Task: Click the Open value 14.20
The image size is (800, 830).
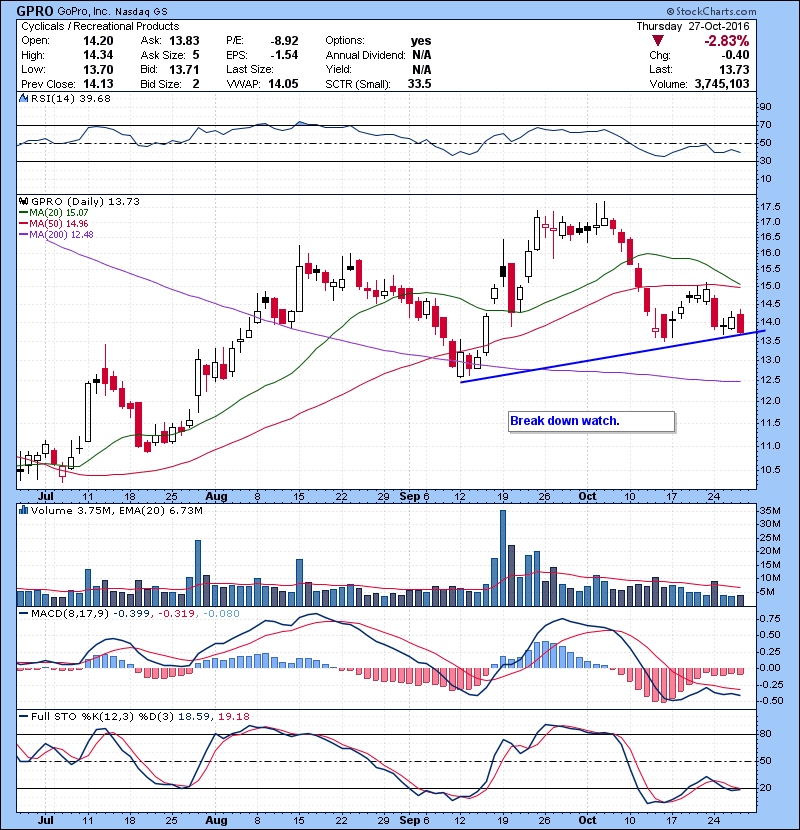Action: [x=98, y=41]
